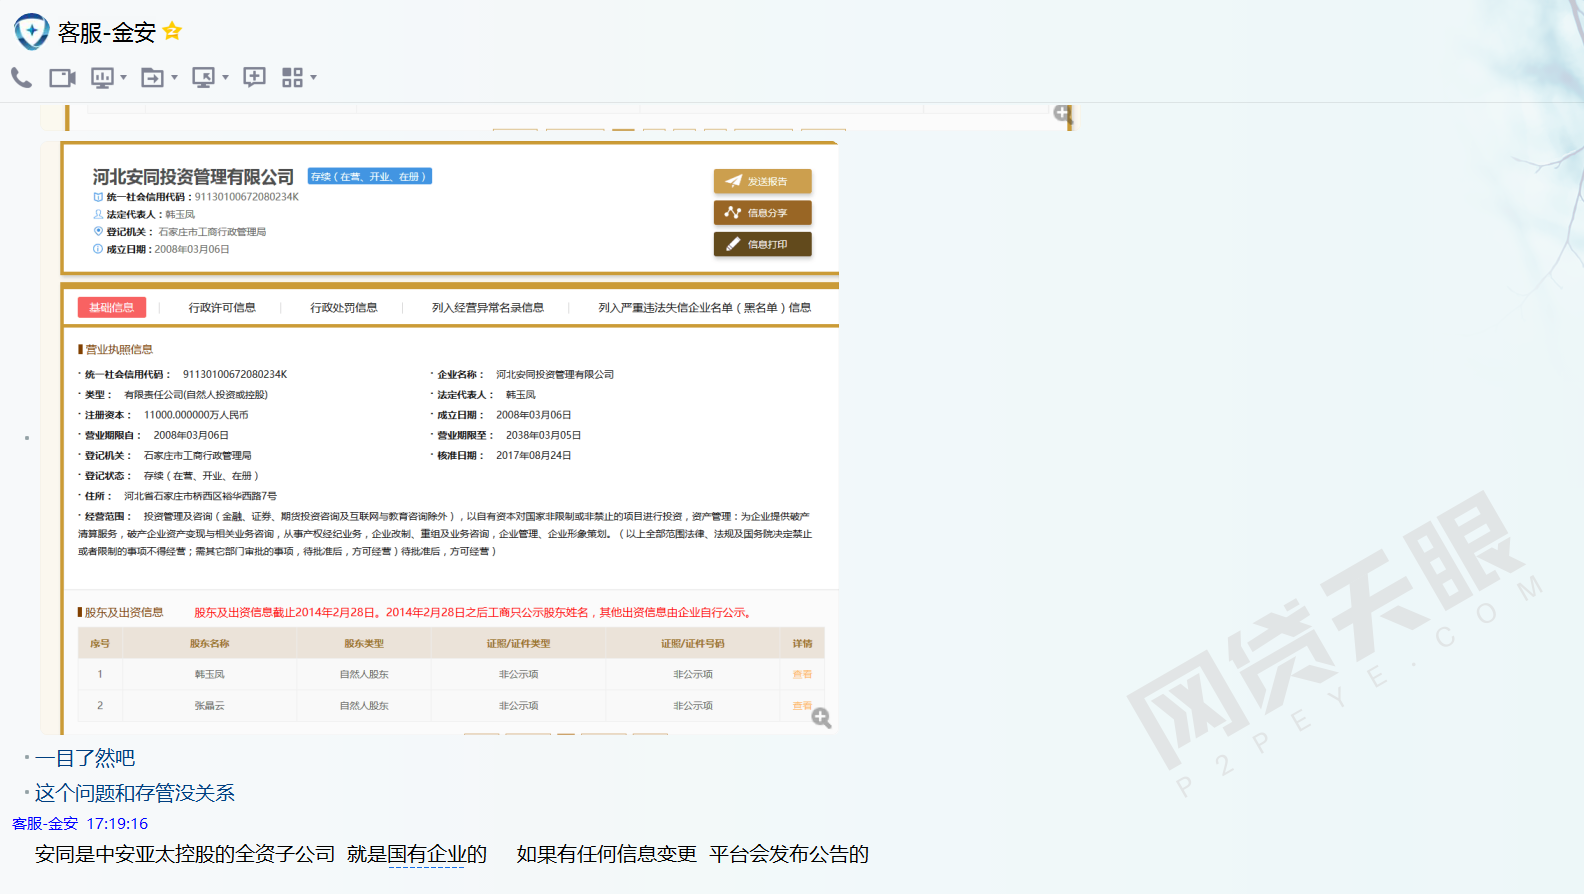Click shareholder name 张晶云 in the table
This screenshot has height=894, width=1584.
click(210, 705)
